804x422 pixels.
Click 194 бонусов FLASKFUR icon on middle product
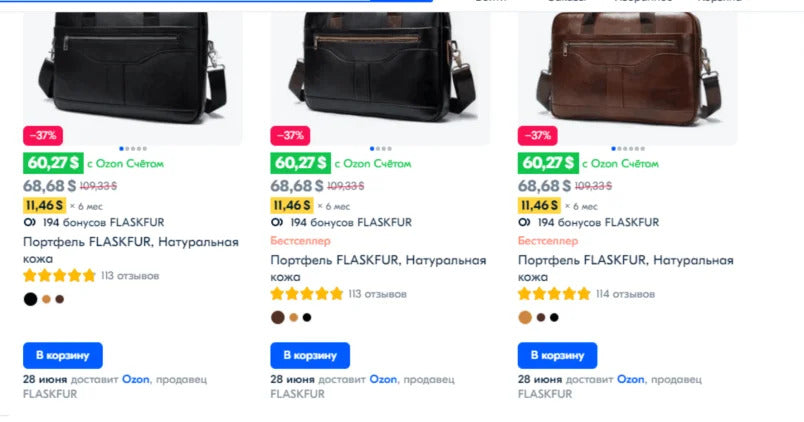(x=277, y=223)
